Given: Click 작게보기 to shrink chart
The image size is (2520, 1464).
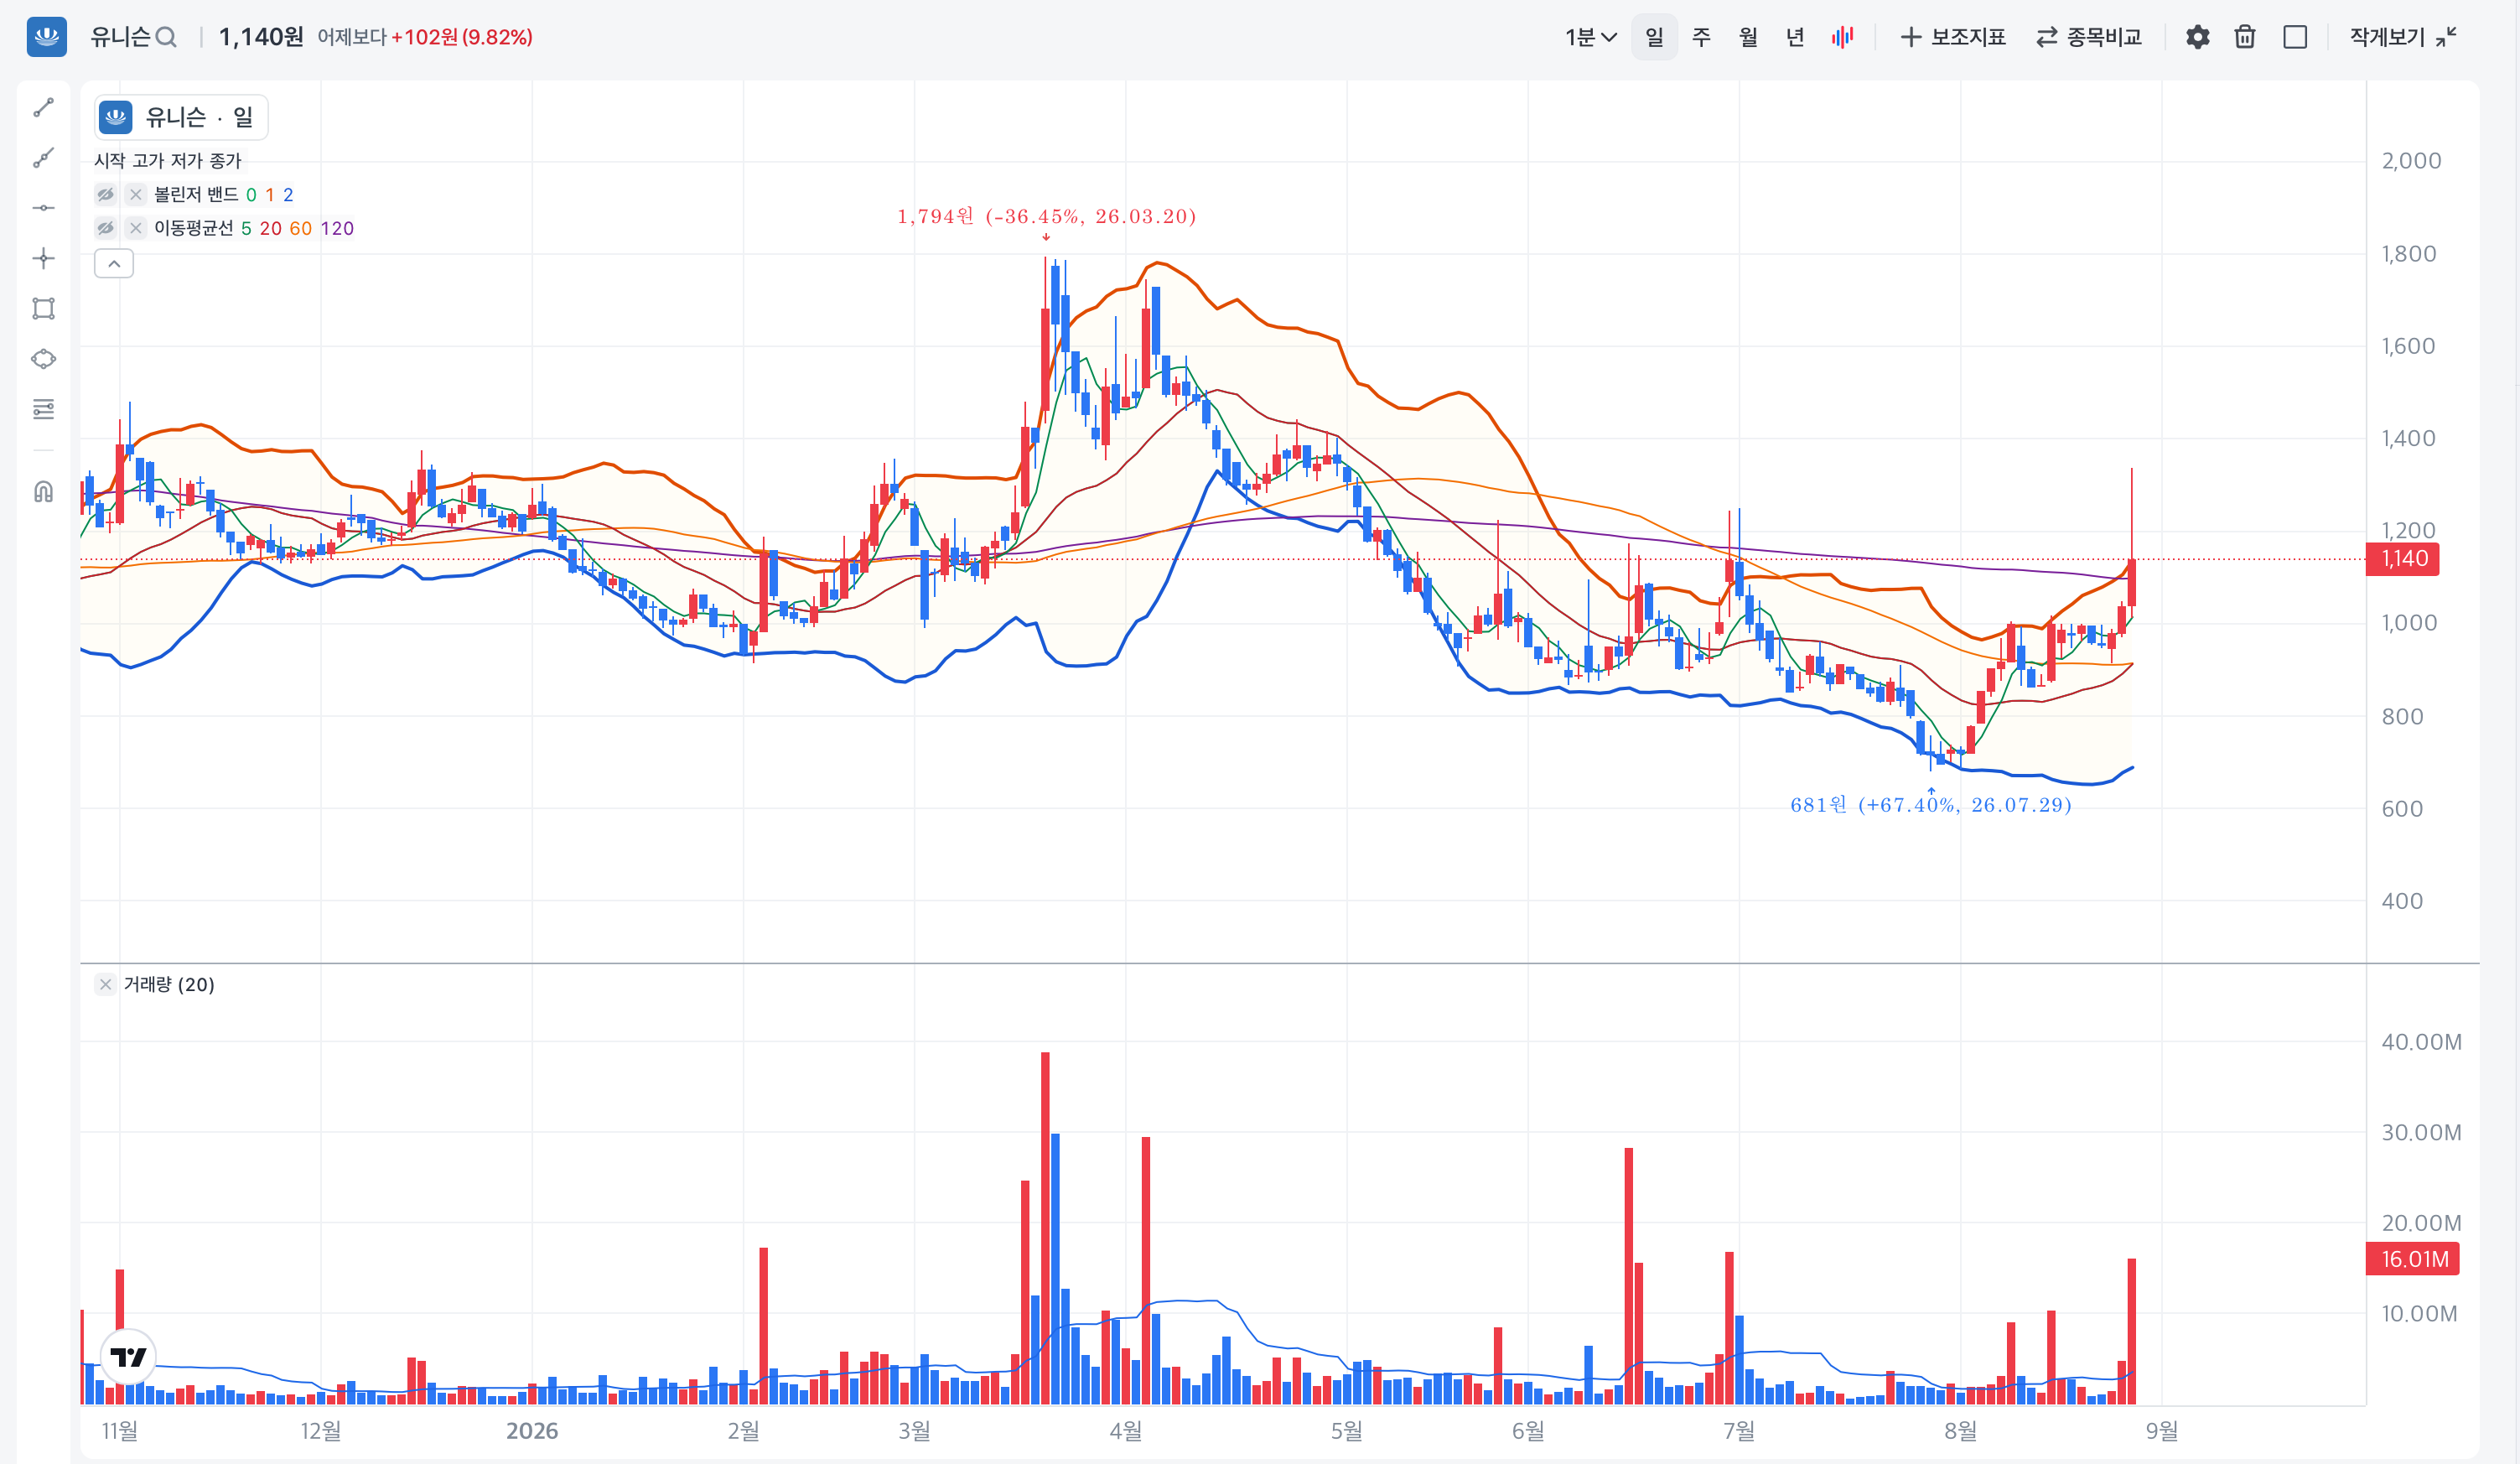Looking at the screenshot, I should coord(2403,37).
